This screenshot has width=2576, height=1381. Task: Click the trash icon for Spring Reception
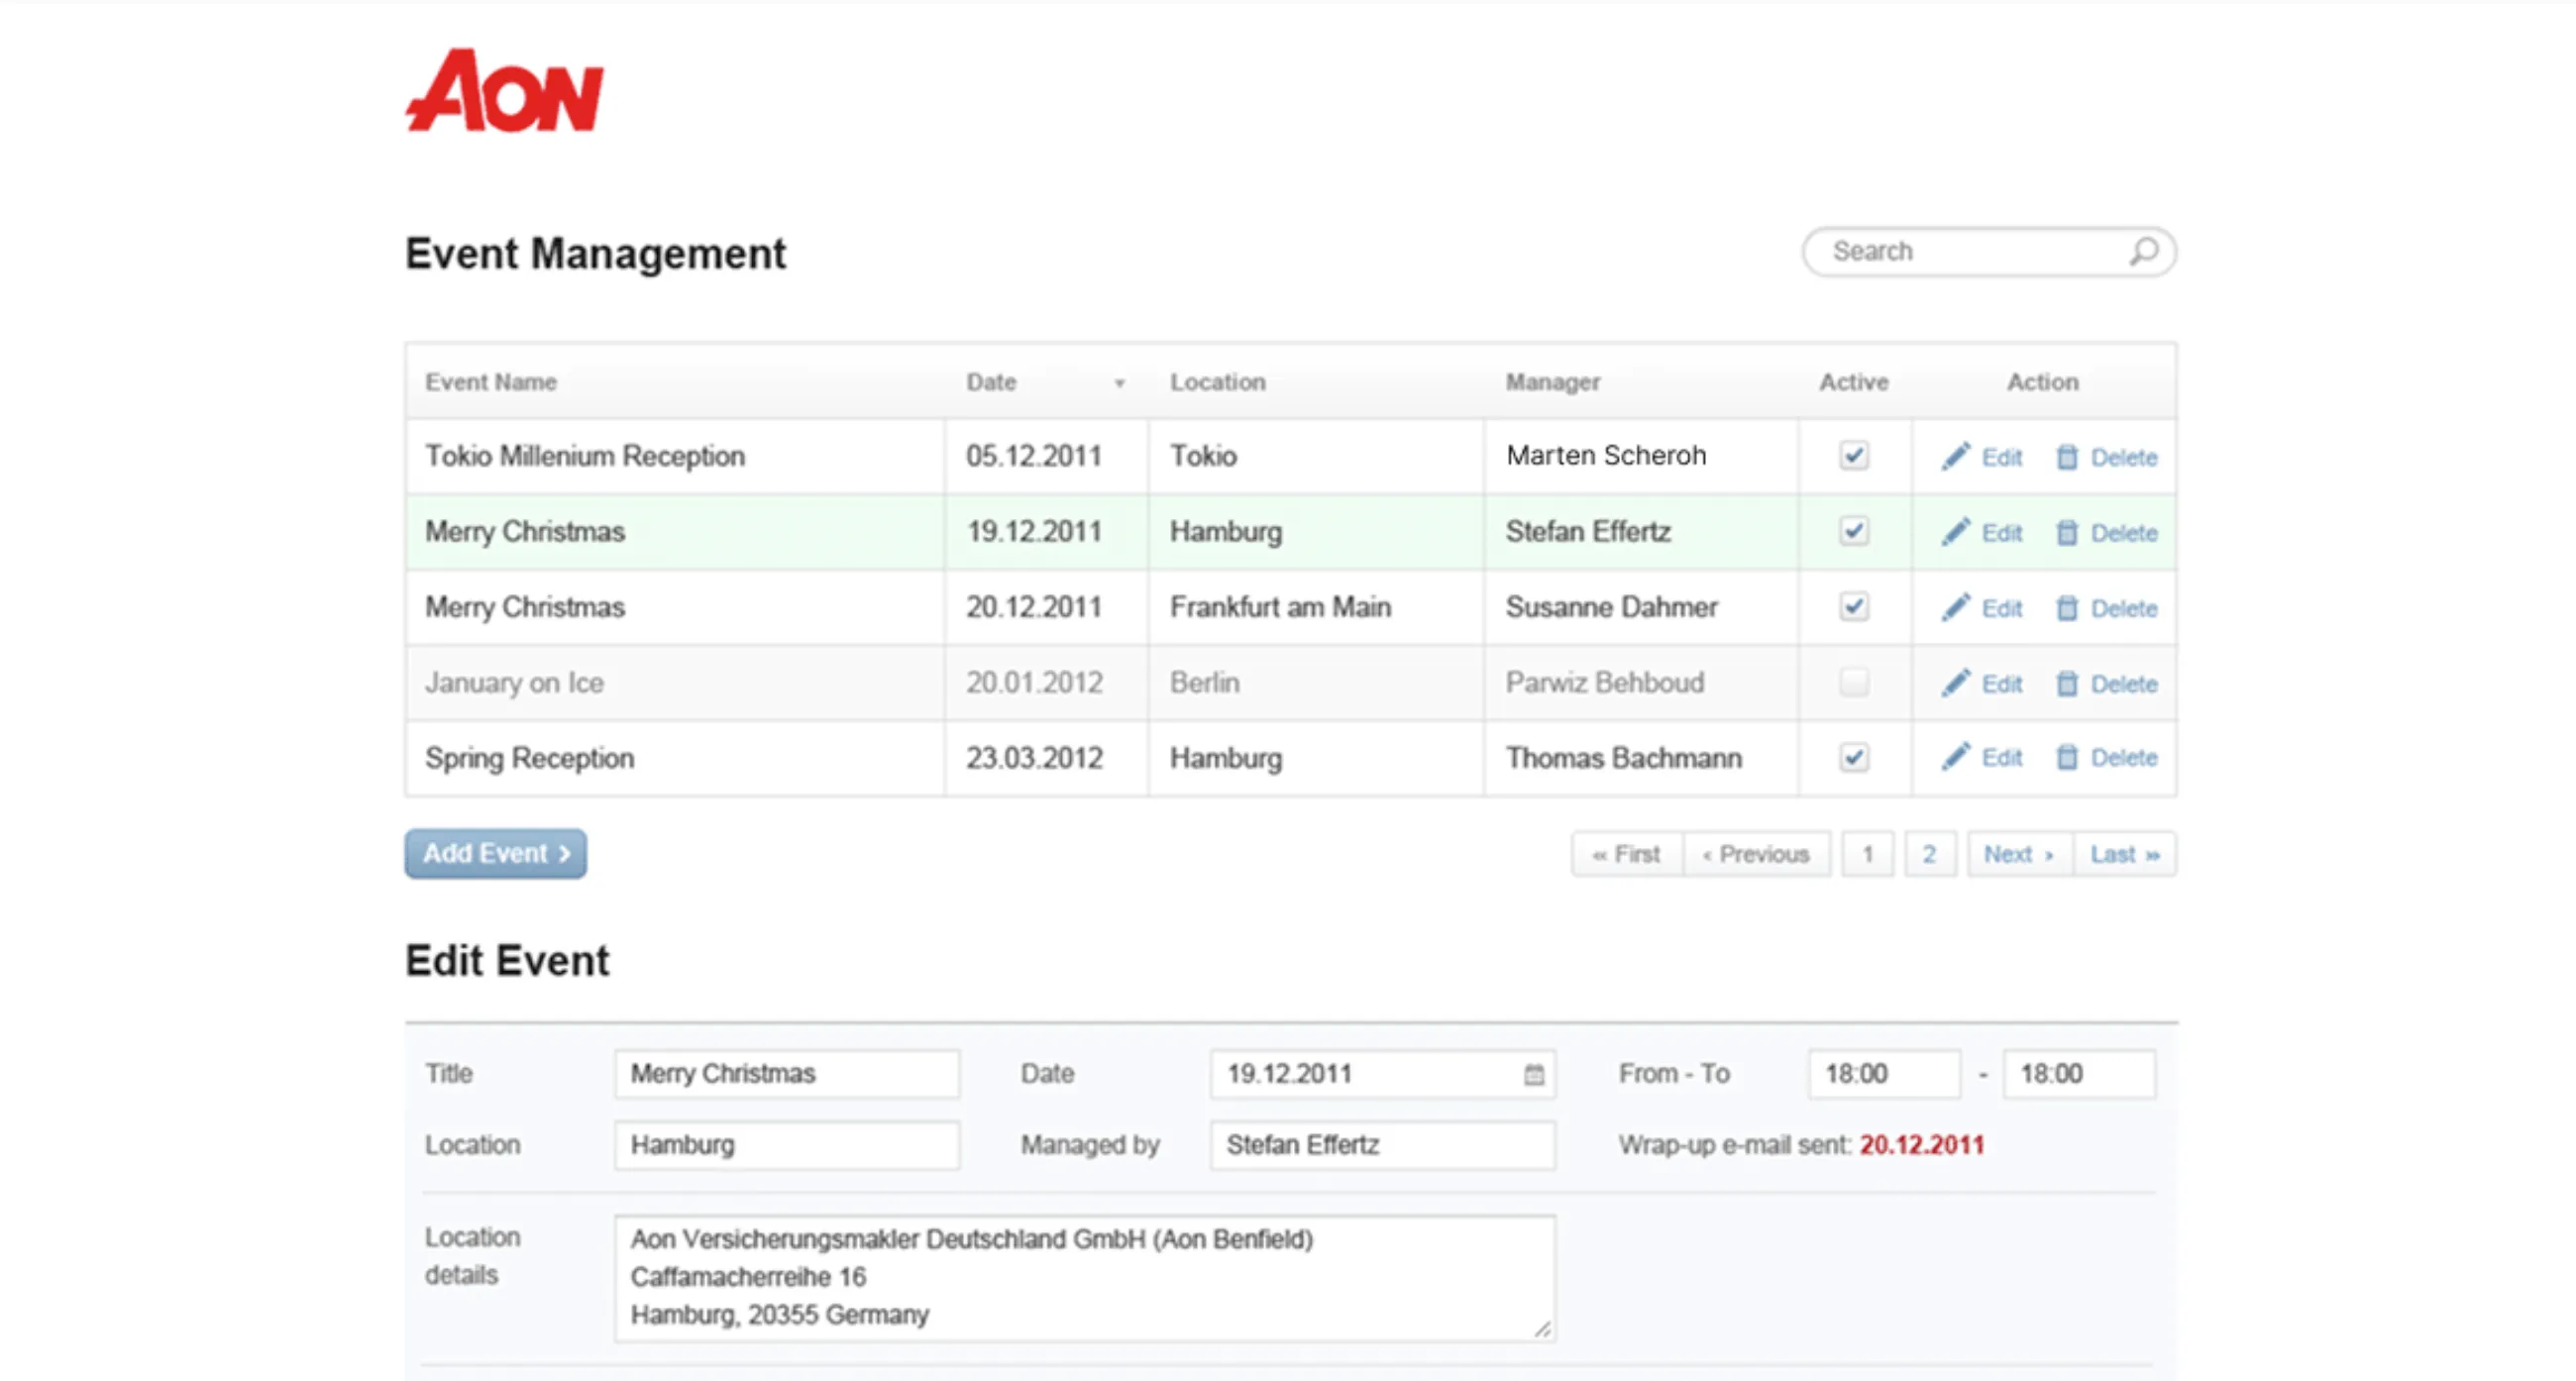click(x=2066, y=758)
